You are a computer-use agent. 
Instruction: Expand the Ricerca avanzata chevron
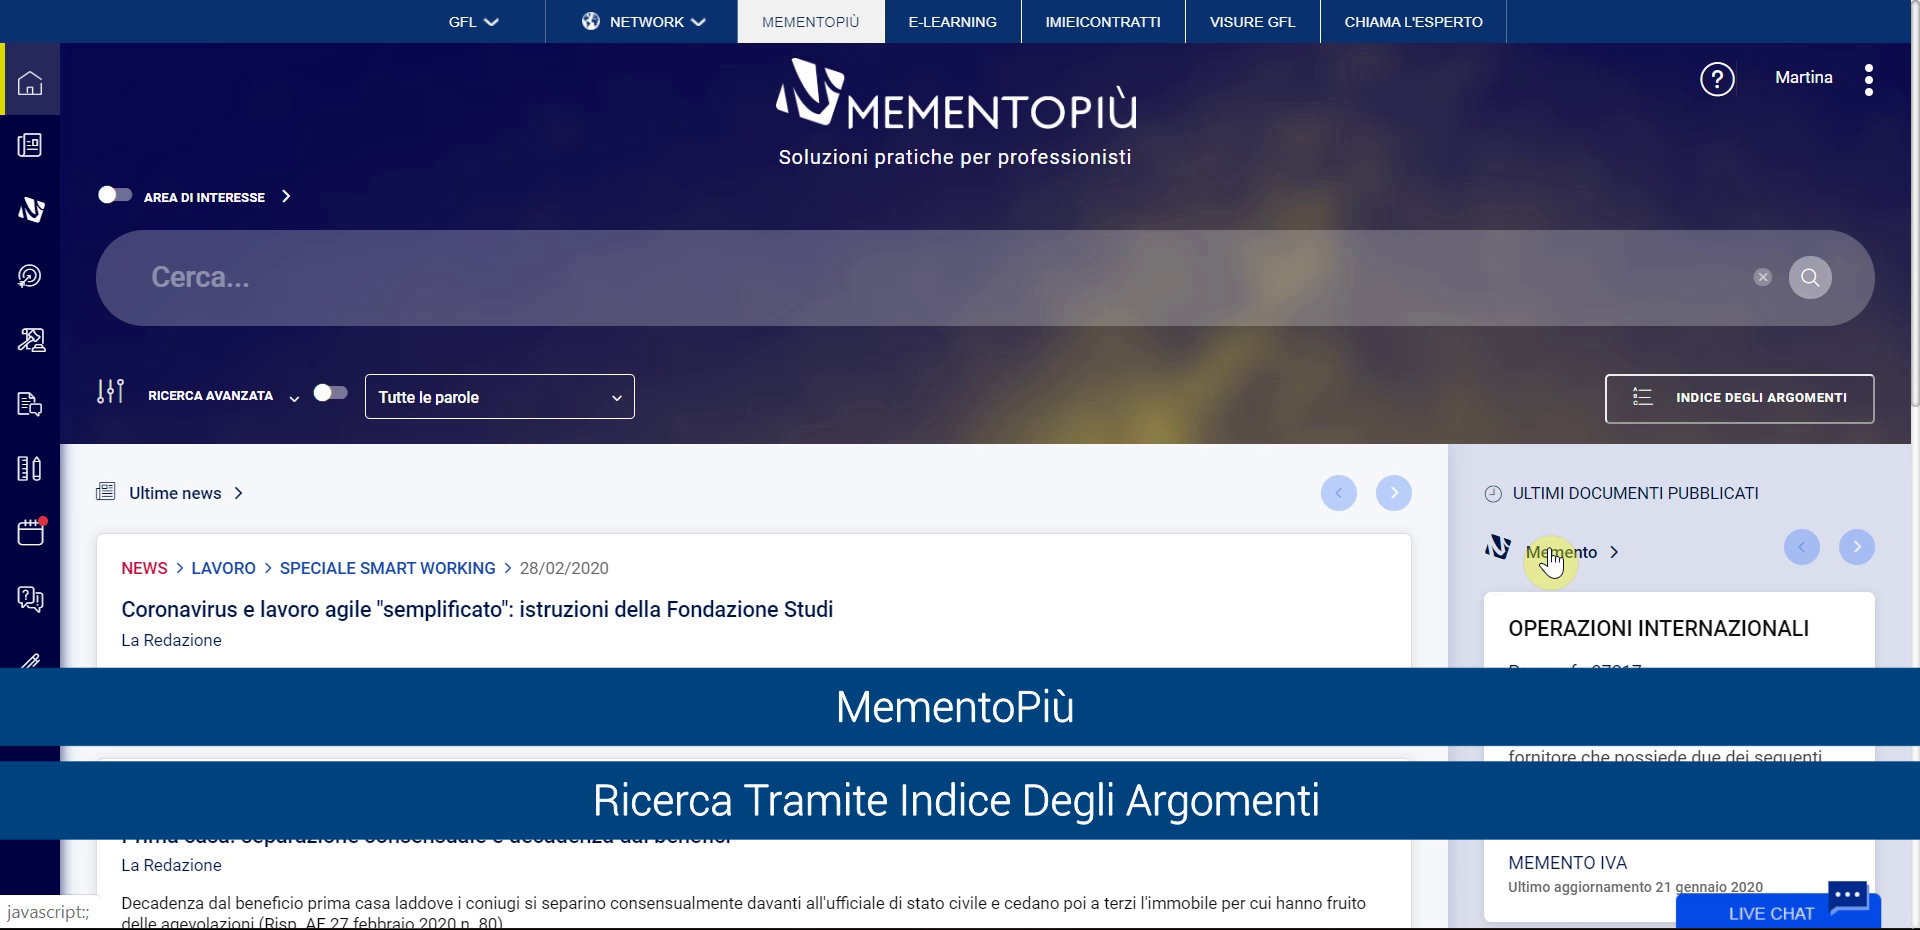(x=294, y=398)
